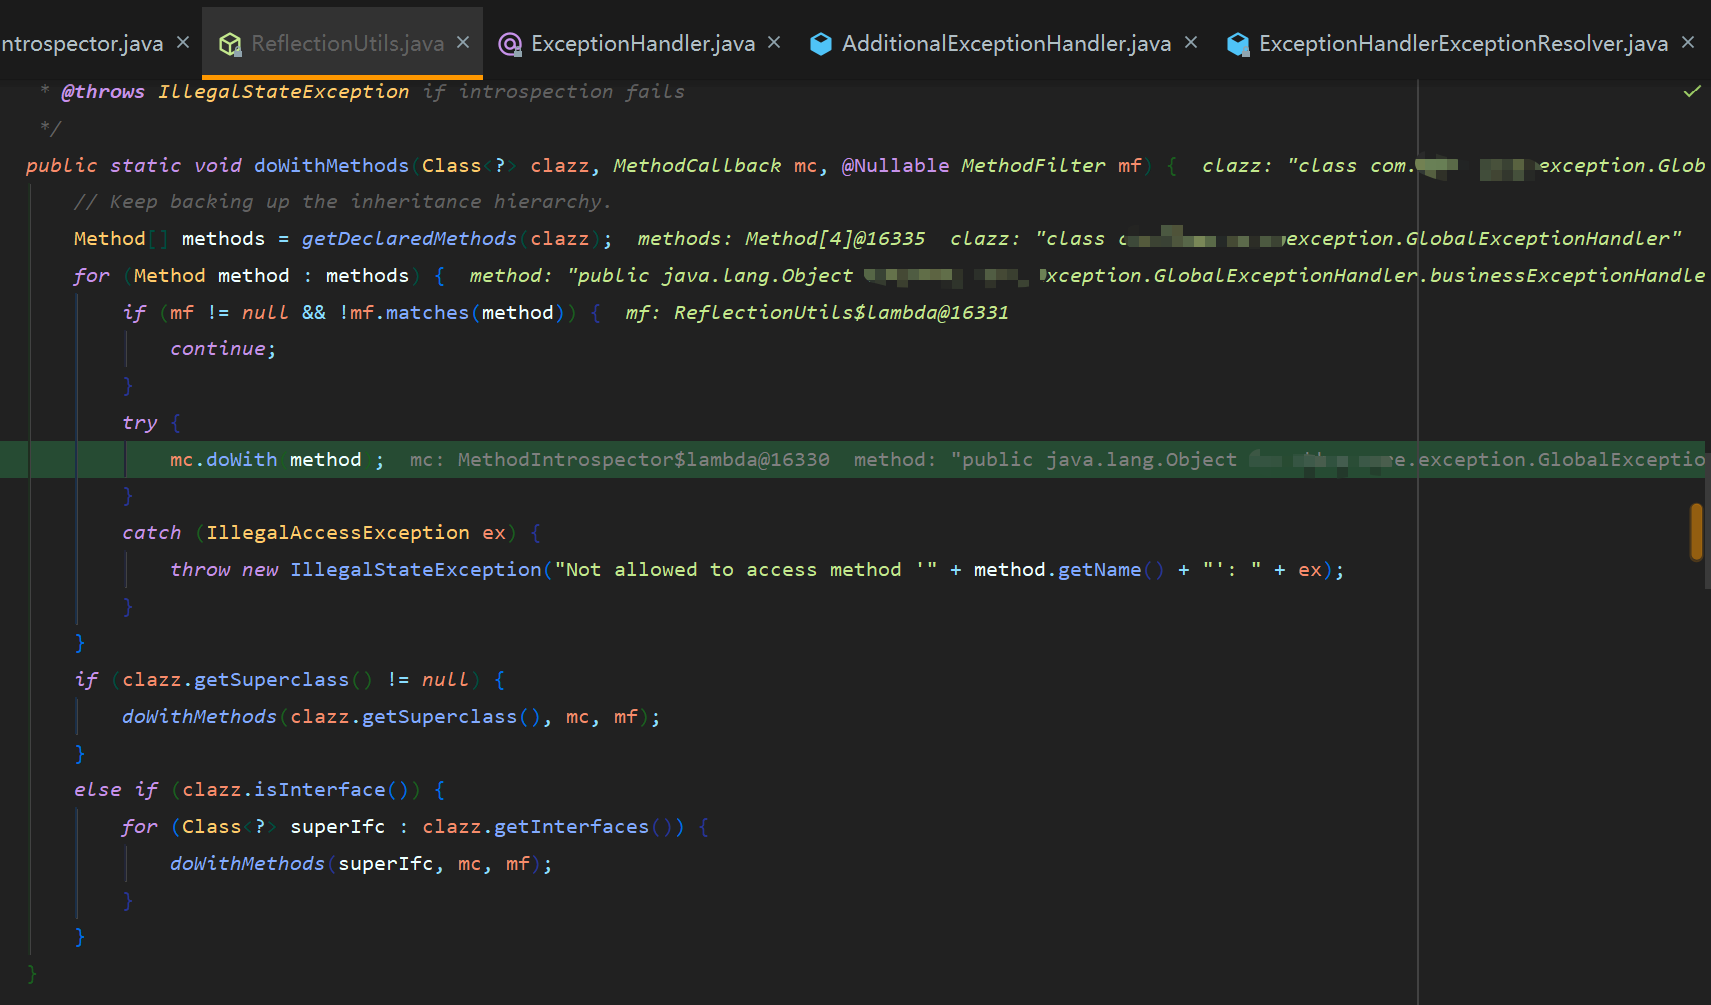Close the Introspector.java tab
The width and height of the screenshot is (1711, 1005).
pos(183,42)
